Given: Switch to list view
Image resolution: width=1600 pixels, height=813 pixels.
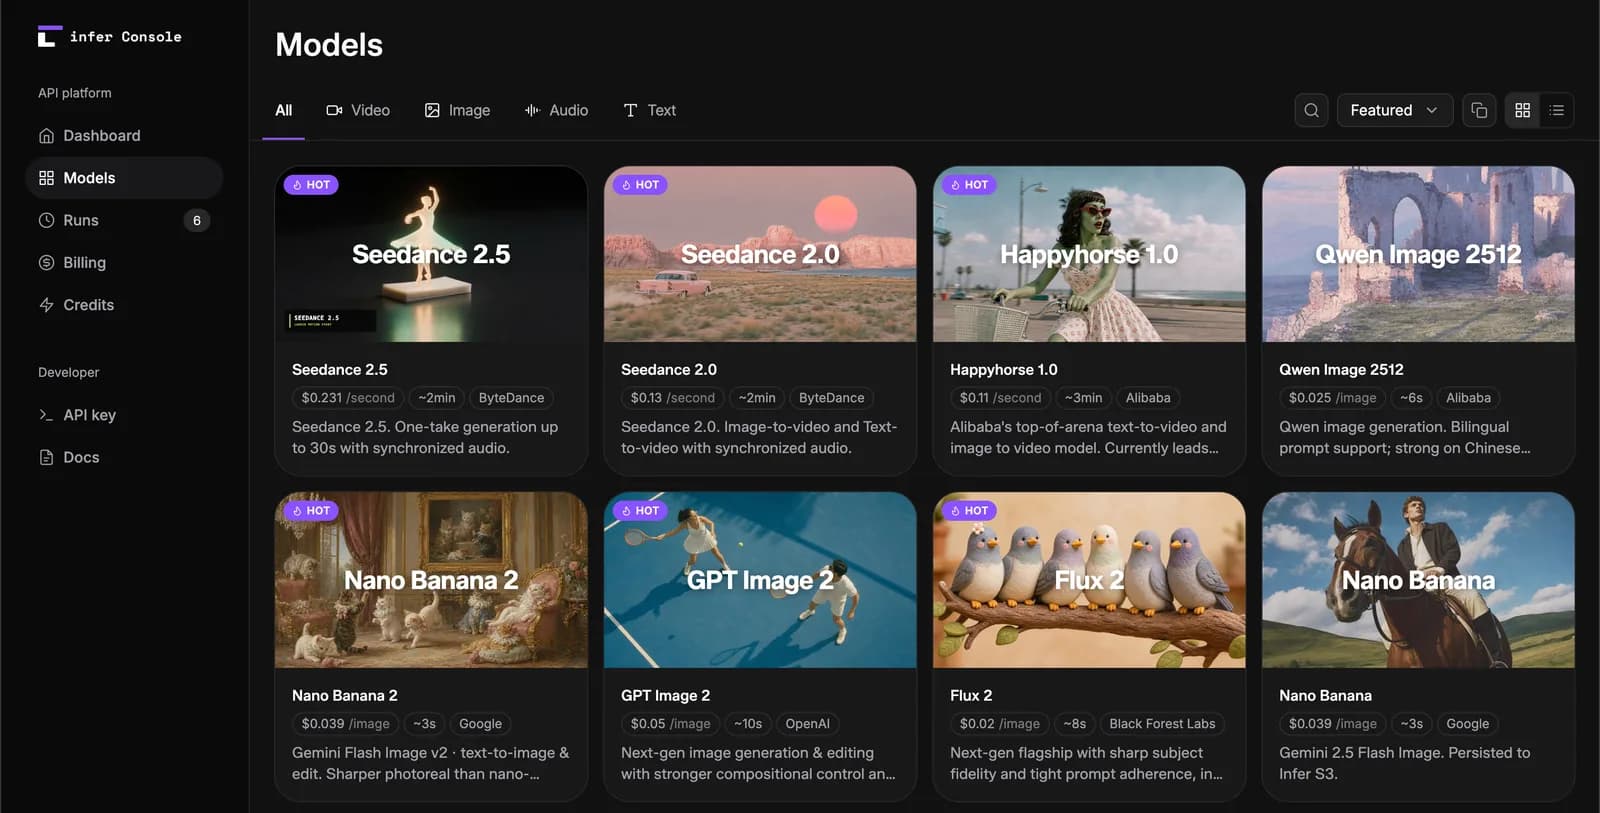Looking at the screenshot, I should click(1557, 110).
